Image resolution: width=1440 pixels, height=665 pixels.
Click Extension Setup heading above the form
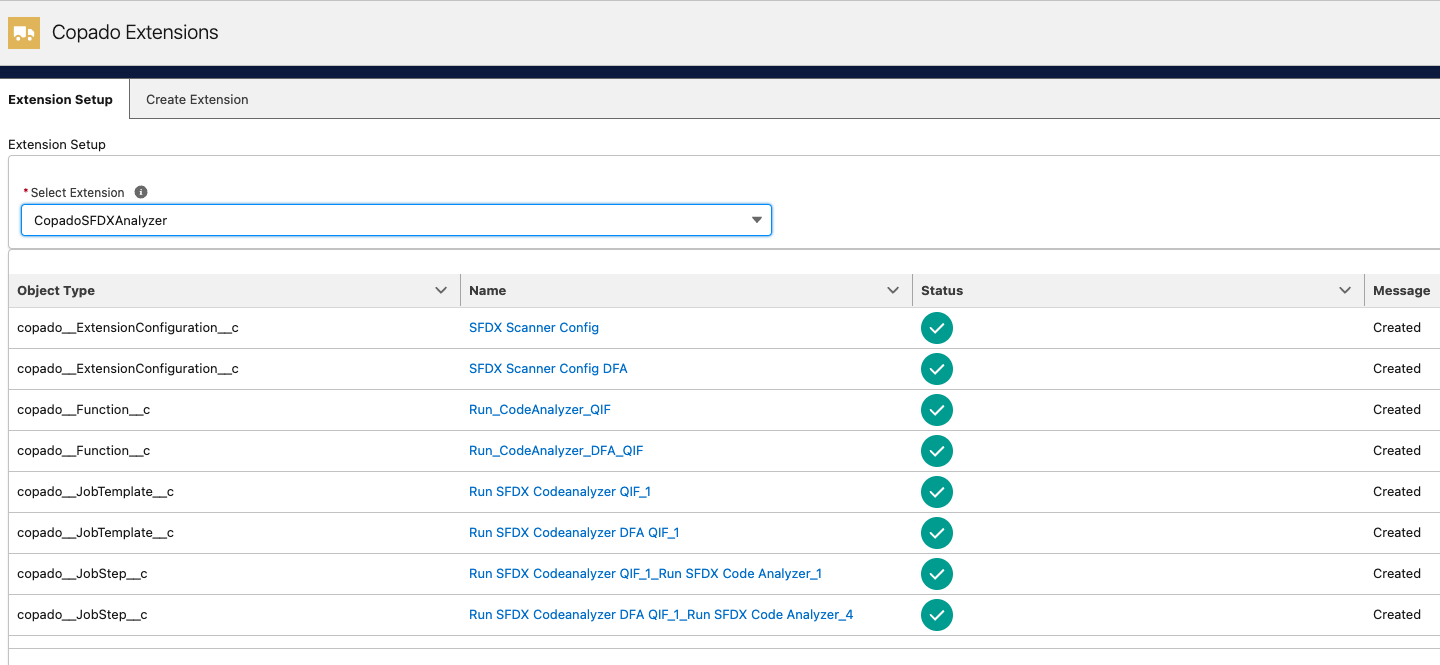57,144
